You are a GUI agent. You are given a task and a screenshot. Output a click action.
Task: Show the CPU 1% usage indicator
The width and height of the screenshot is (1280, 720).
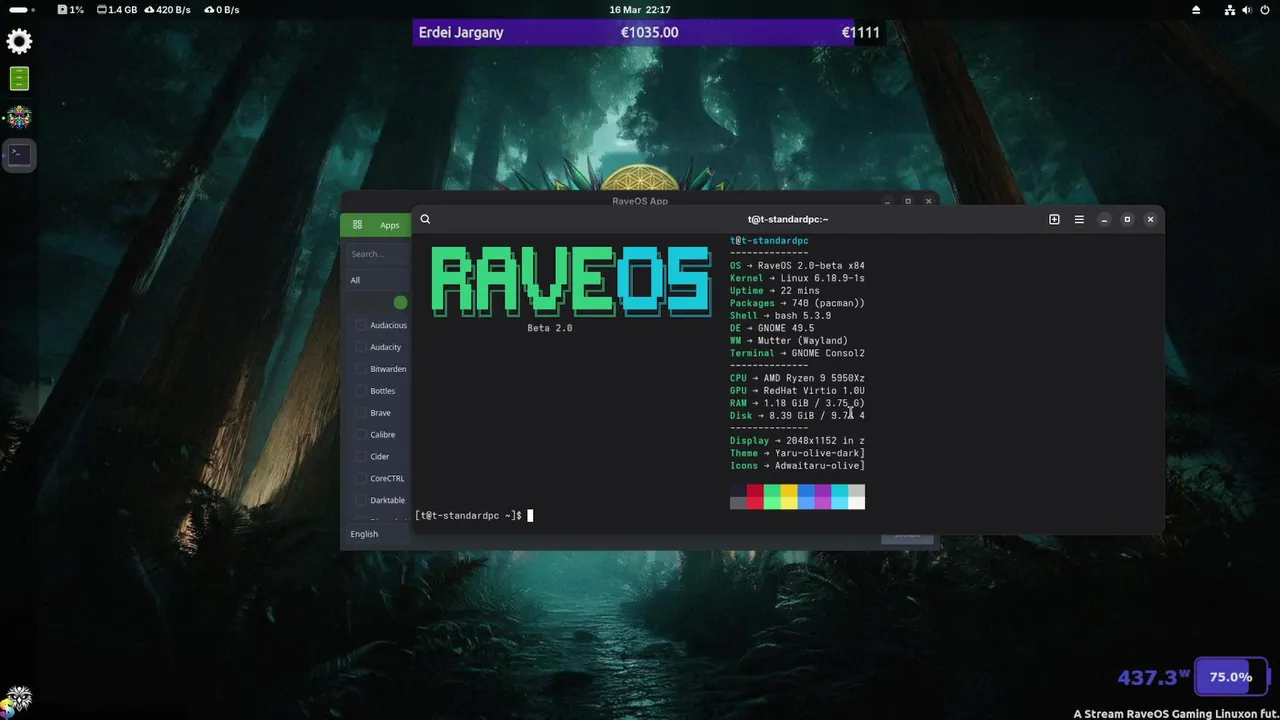coord(70,9)
